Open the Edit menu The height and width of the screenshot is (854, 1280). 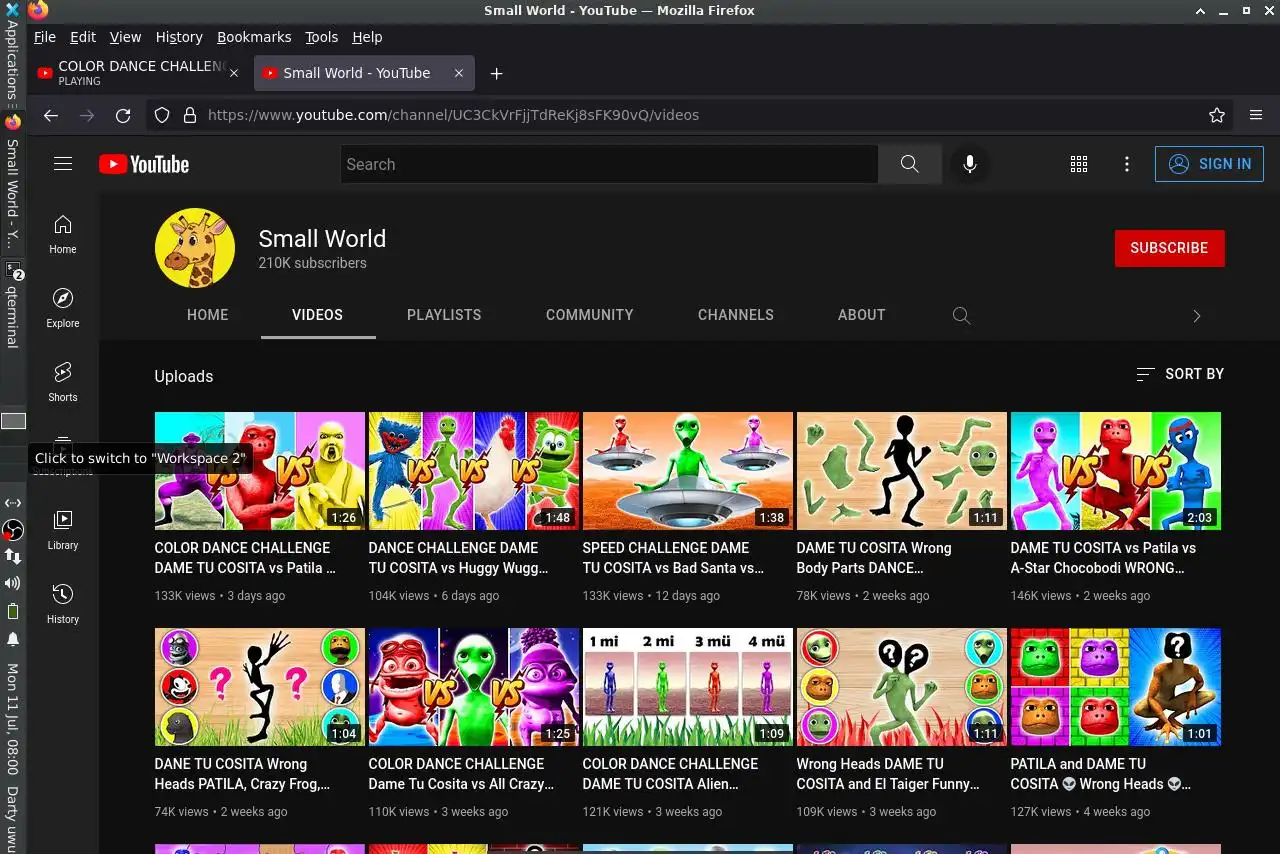coord(83,37)
